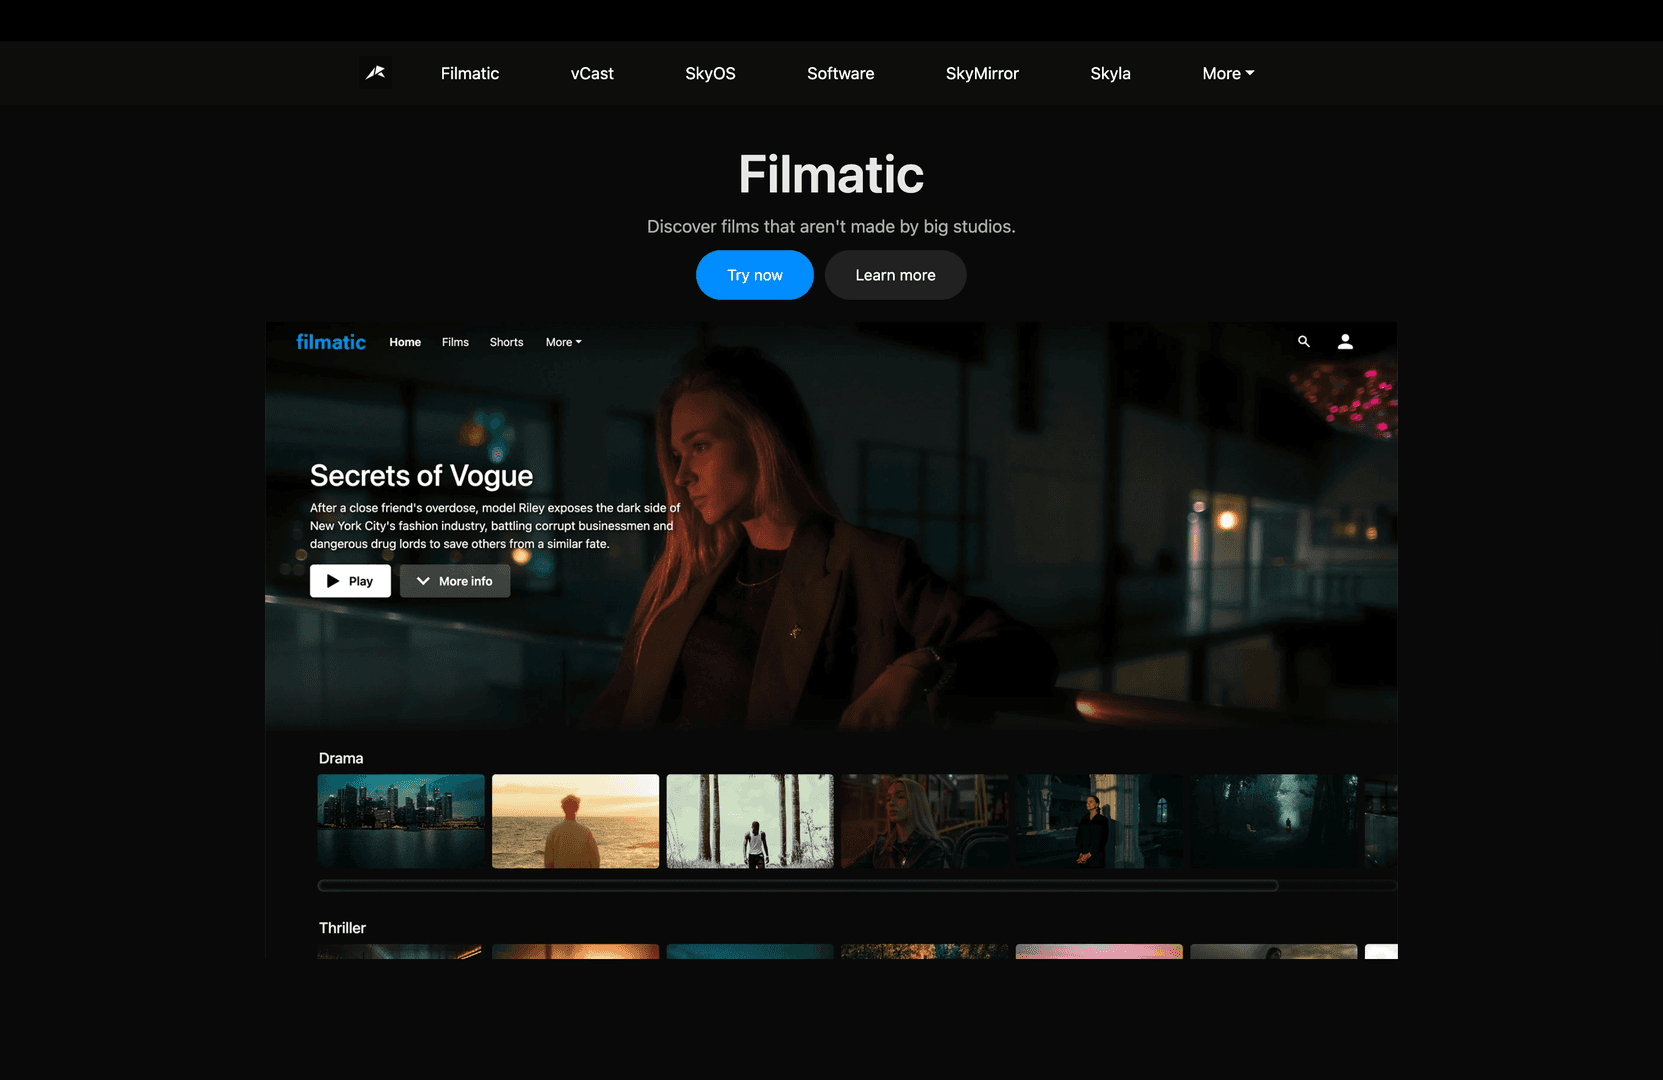Select the sunset ocean thumbnail in Drama
1663x1080 pixels.
pos(575,821)
